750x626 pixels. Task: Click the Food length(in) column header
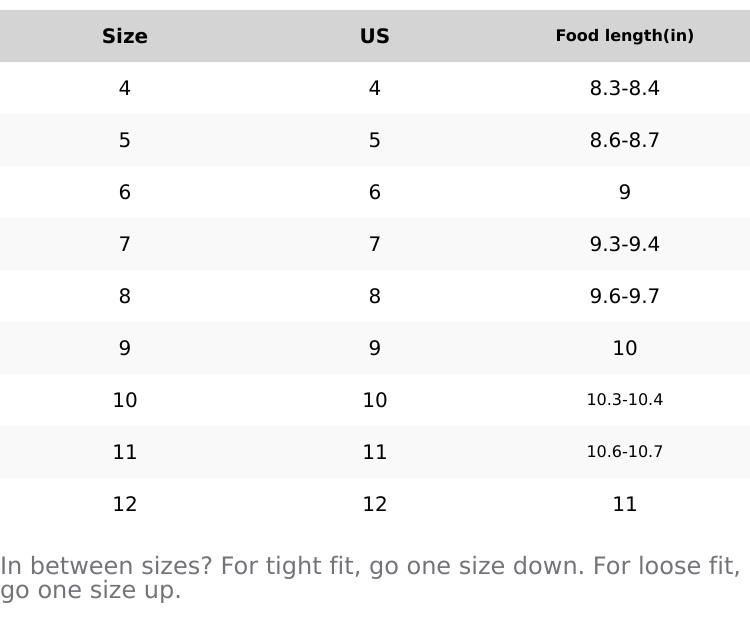click(x=624, y=36)
